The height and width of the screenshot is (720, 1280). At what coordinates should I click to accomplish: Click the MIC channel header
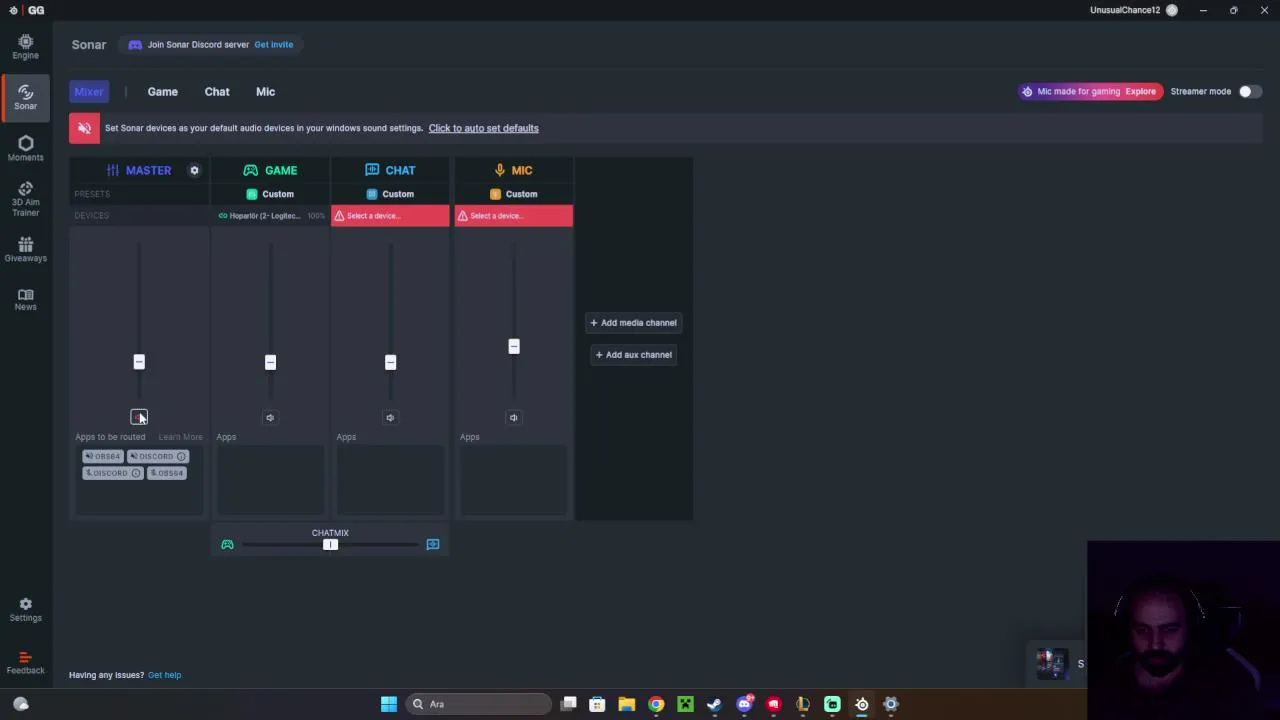[513, 170]
